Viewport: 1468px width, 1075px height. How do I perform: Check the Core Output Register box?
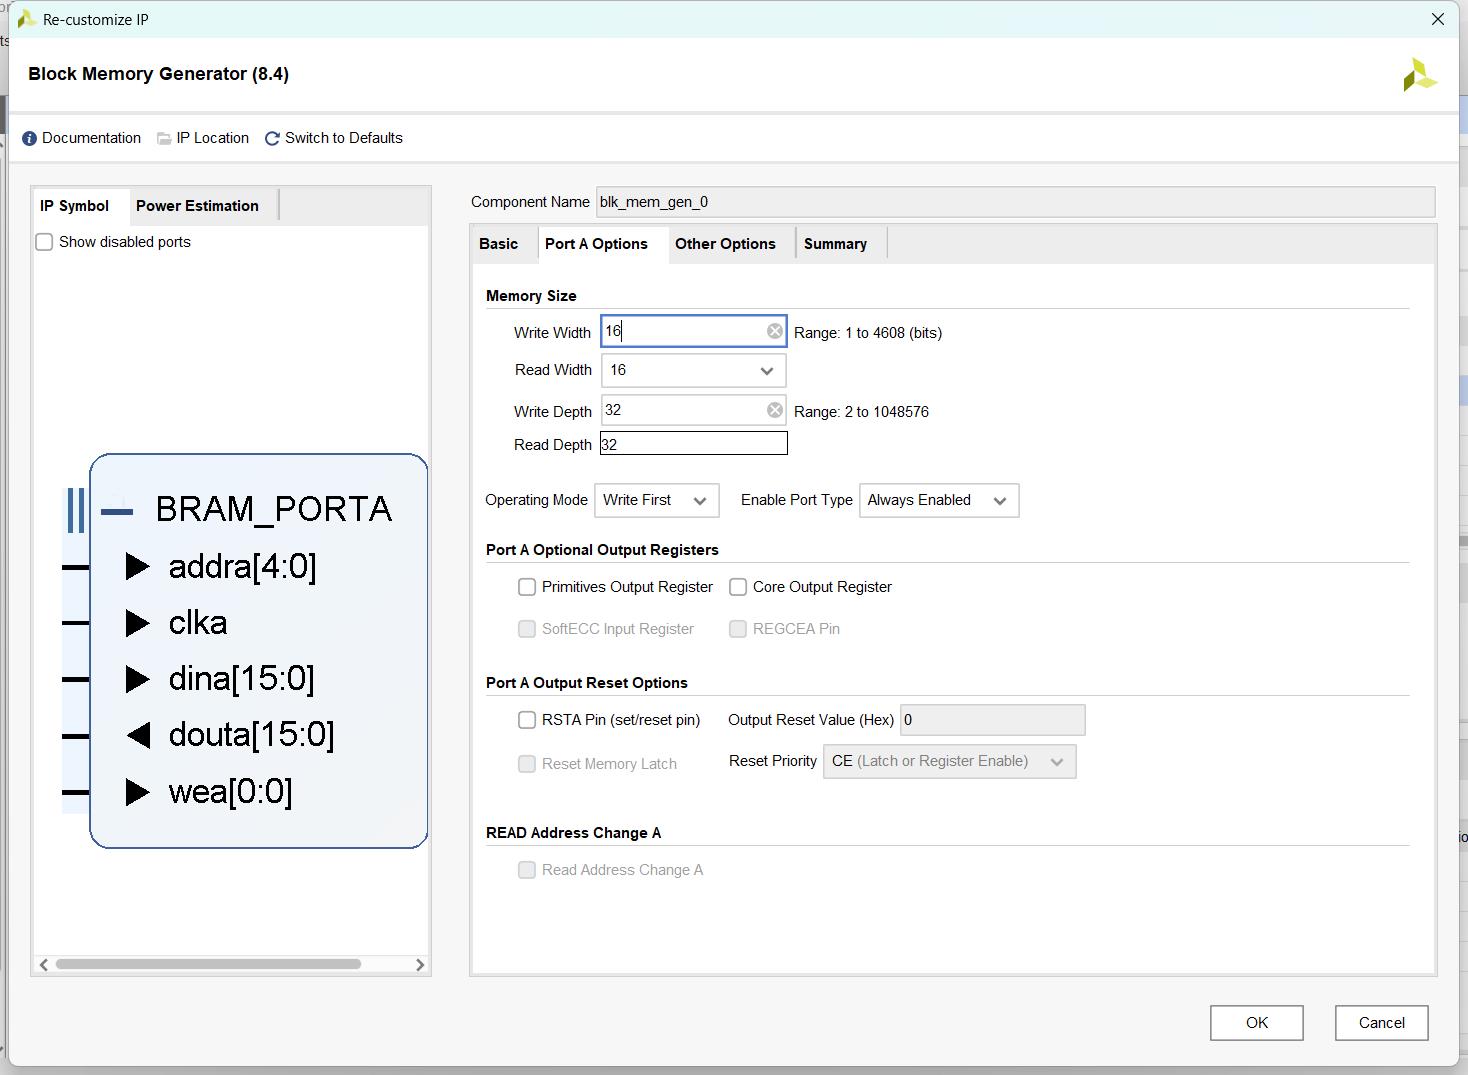[738, 587]
